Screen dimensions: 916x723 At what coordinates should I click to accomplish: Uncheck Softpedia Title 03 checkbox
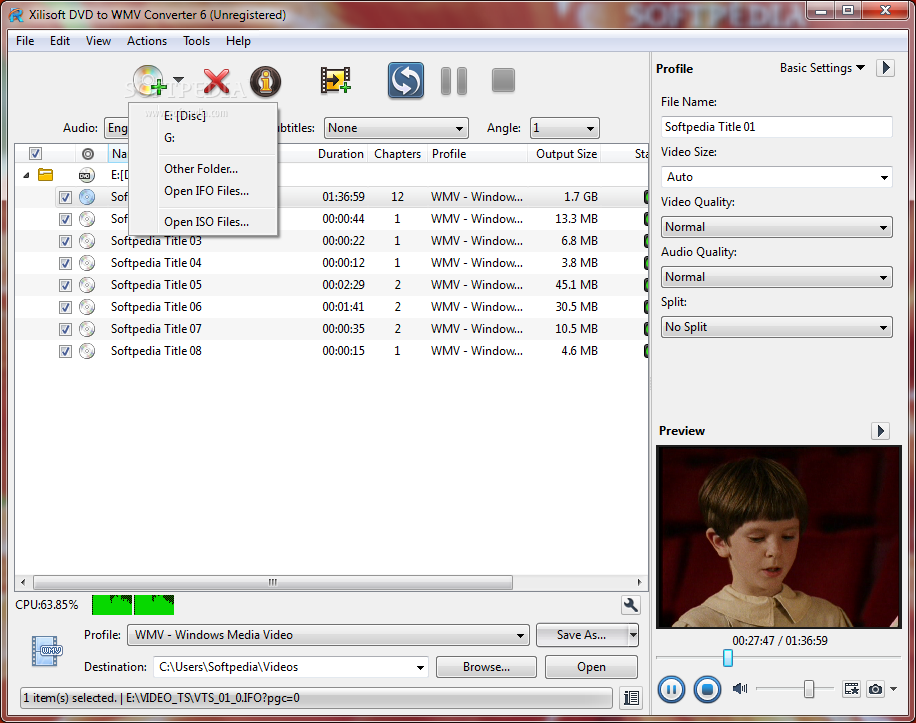point(65,241)
